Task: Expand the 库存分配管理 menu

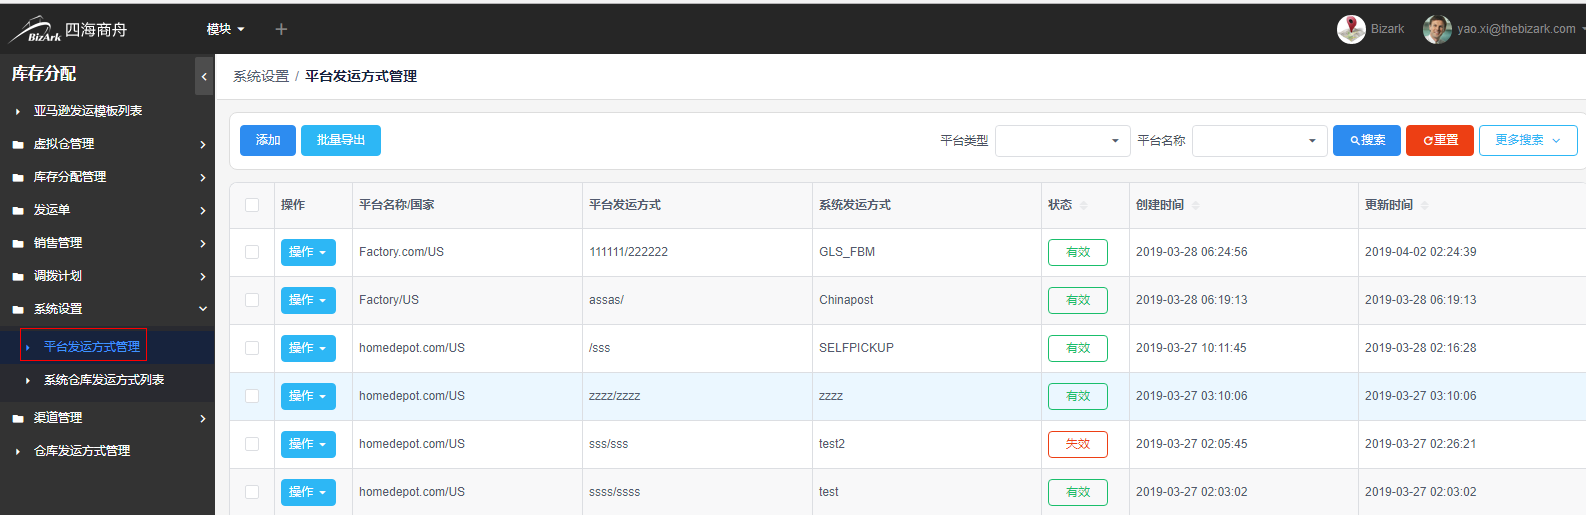Action: [x=107, y=177]
